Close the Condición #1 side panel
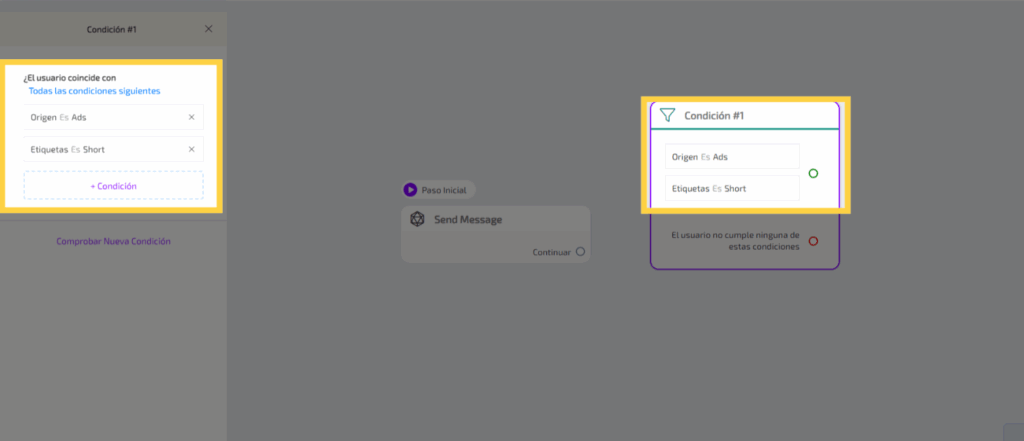1024x441 pixels. click(x=208, y=29)
